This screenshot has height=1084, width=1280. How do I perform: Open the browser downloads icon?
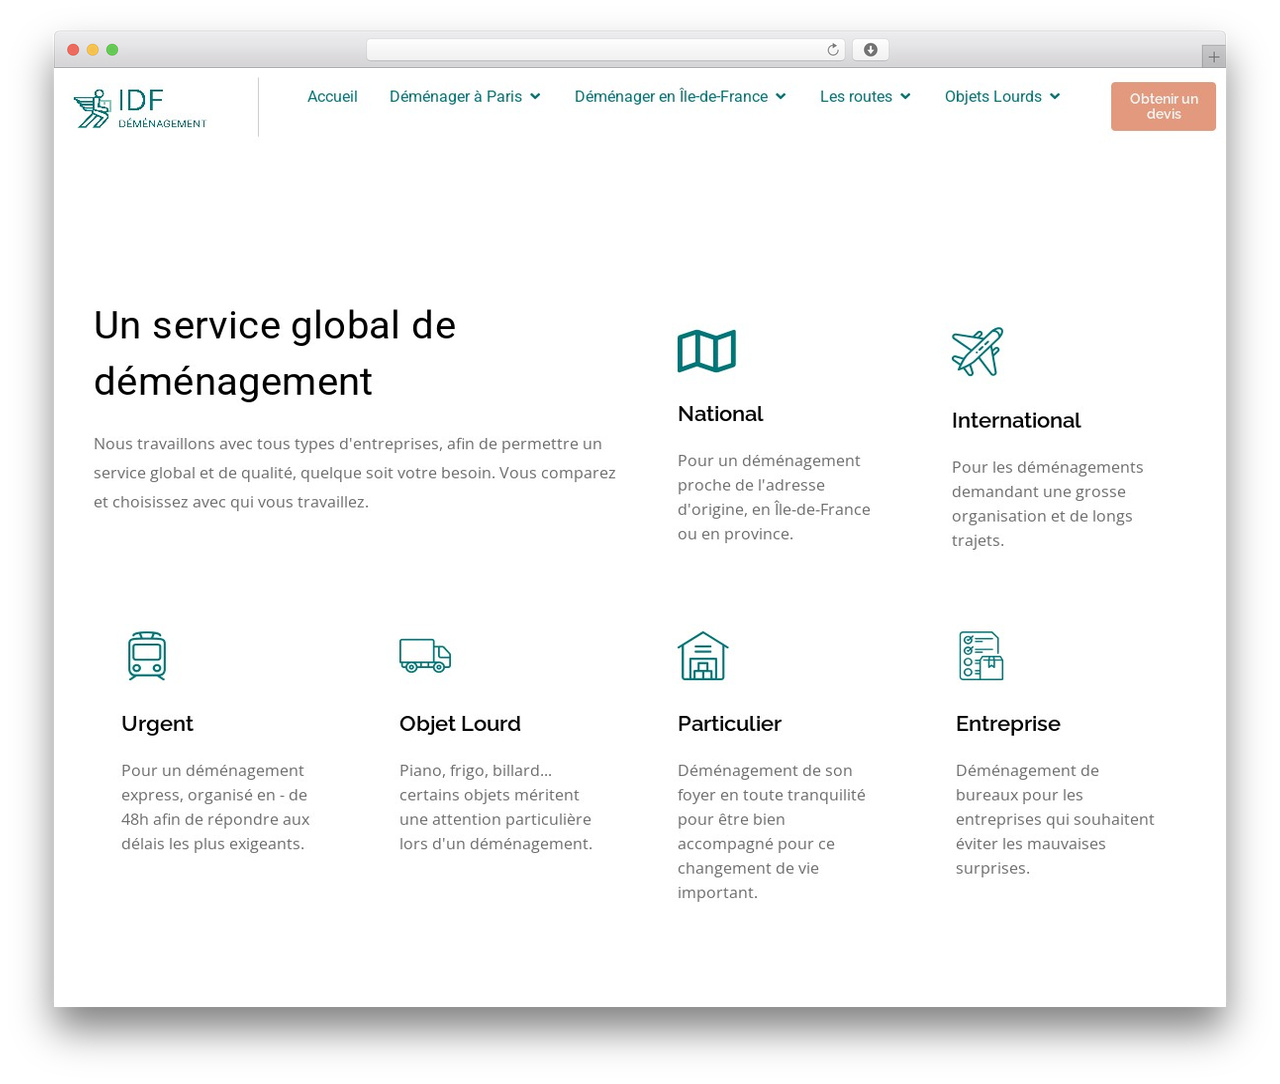(870, 50)
